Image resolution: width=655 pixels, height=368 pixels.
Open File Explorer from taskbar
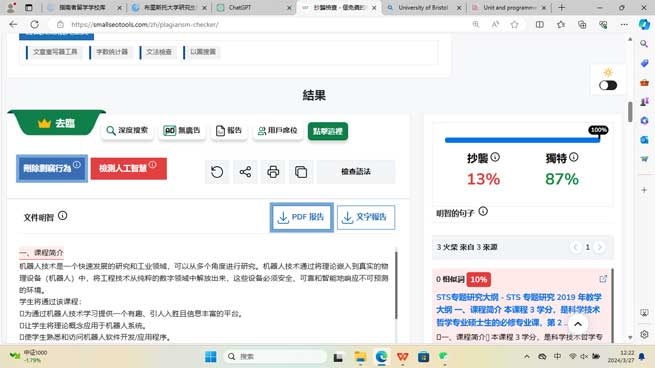pos(360,357)
